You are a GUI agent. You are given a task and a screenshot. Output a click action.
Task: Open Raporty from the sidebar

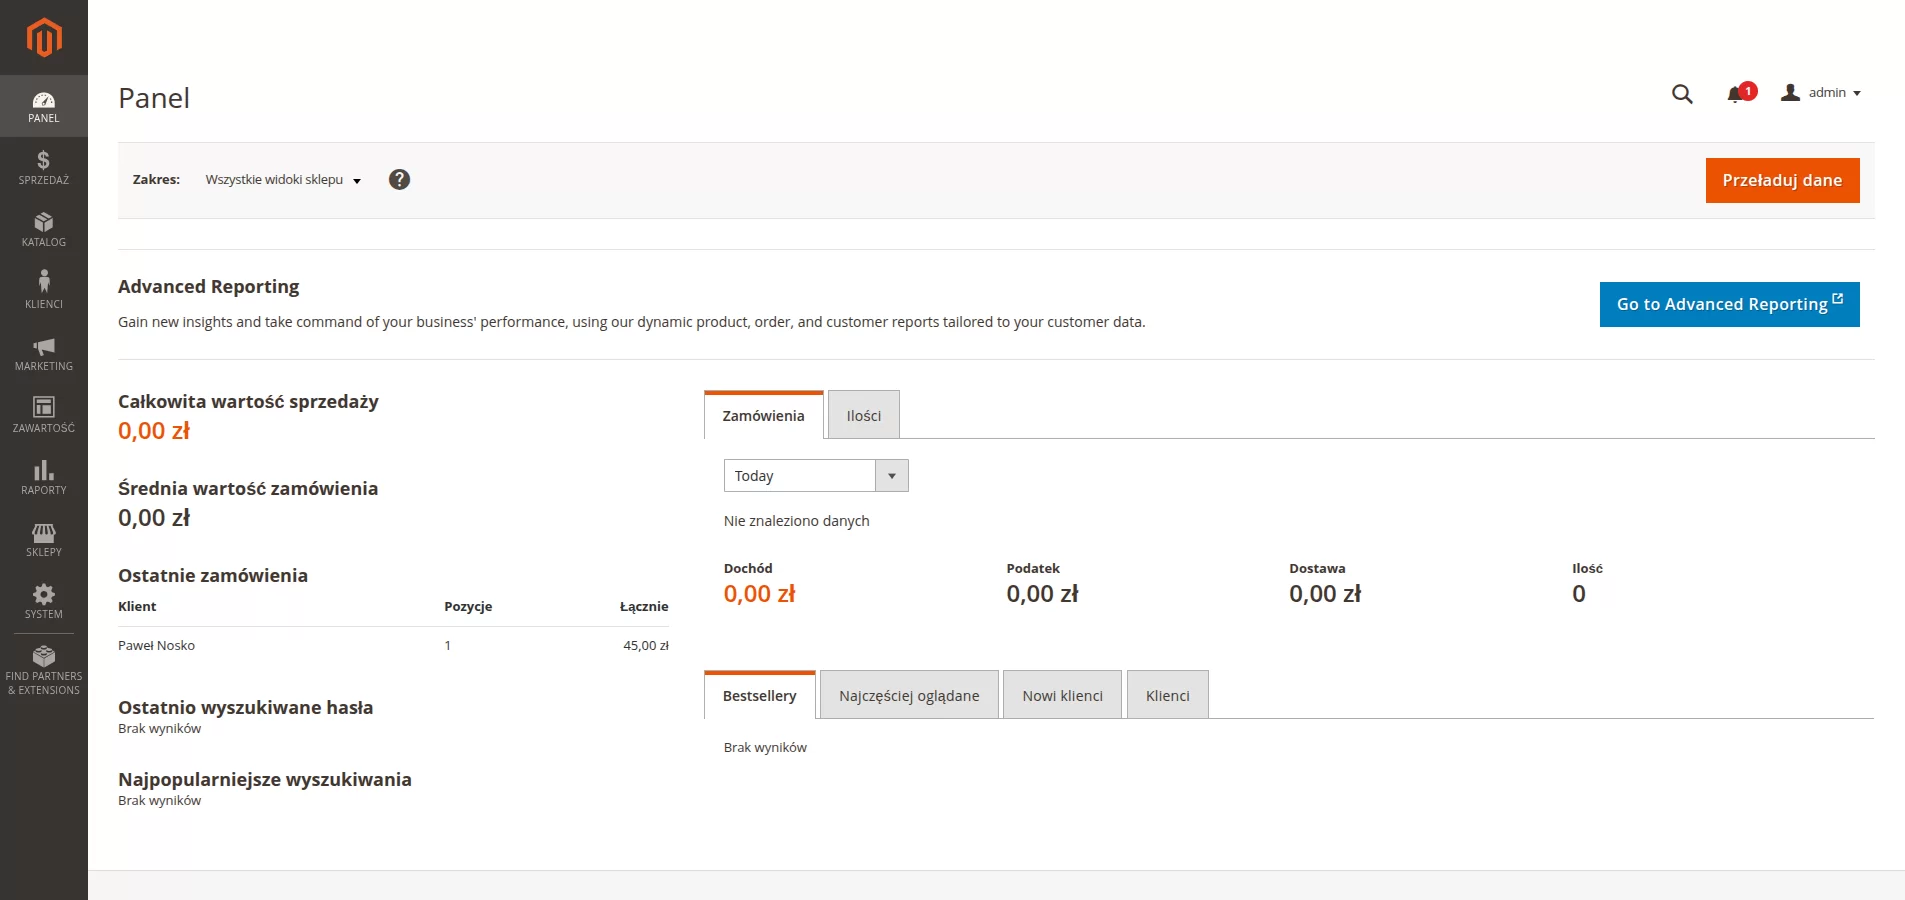pyautogui.click(x=43, y=477)
